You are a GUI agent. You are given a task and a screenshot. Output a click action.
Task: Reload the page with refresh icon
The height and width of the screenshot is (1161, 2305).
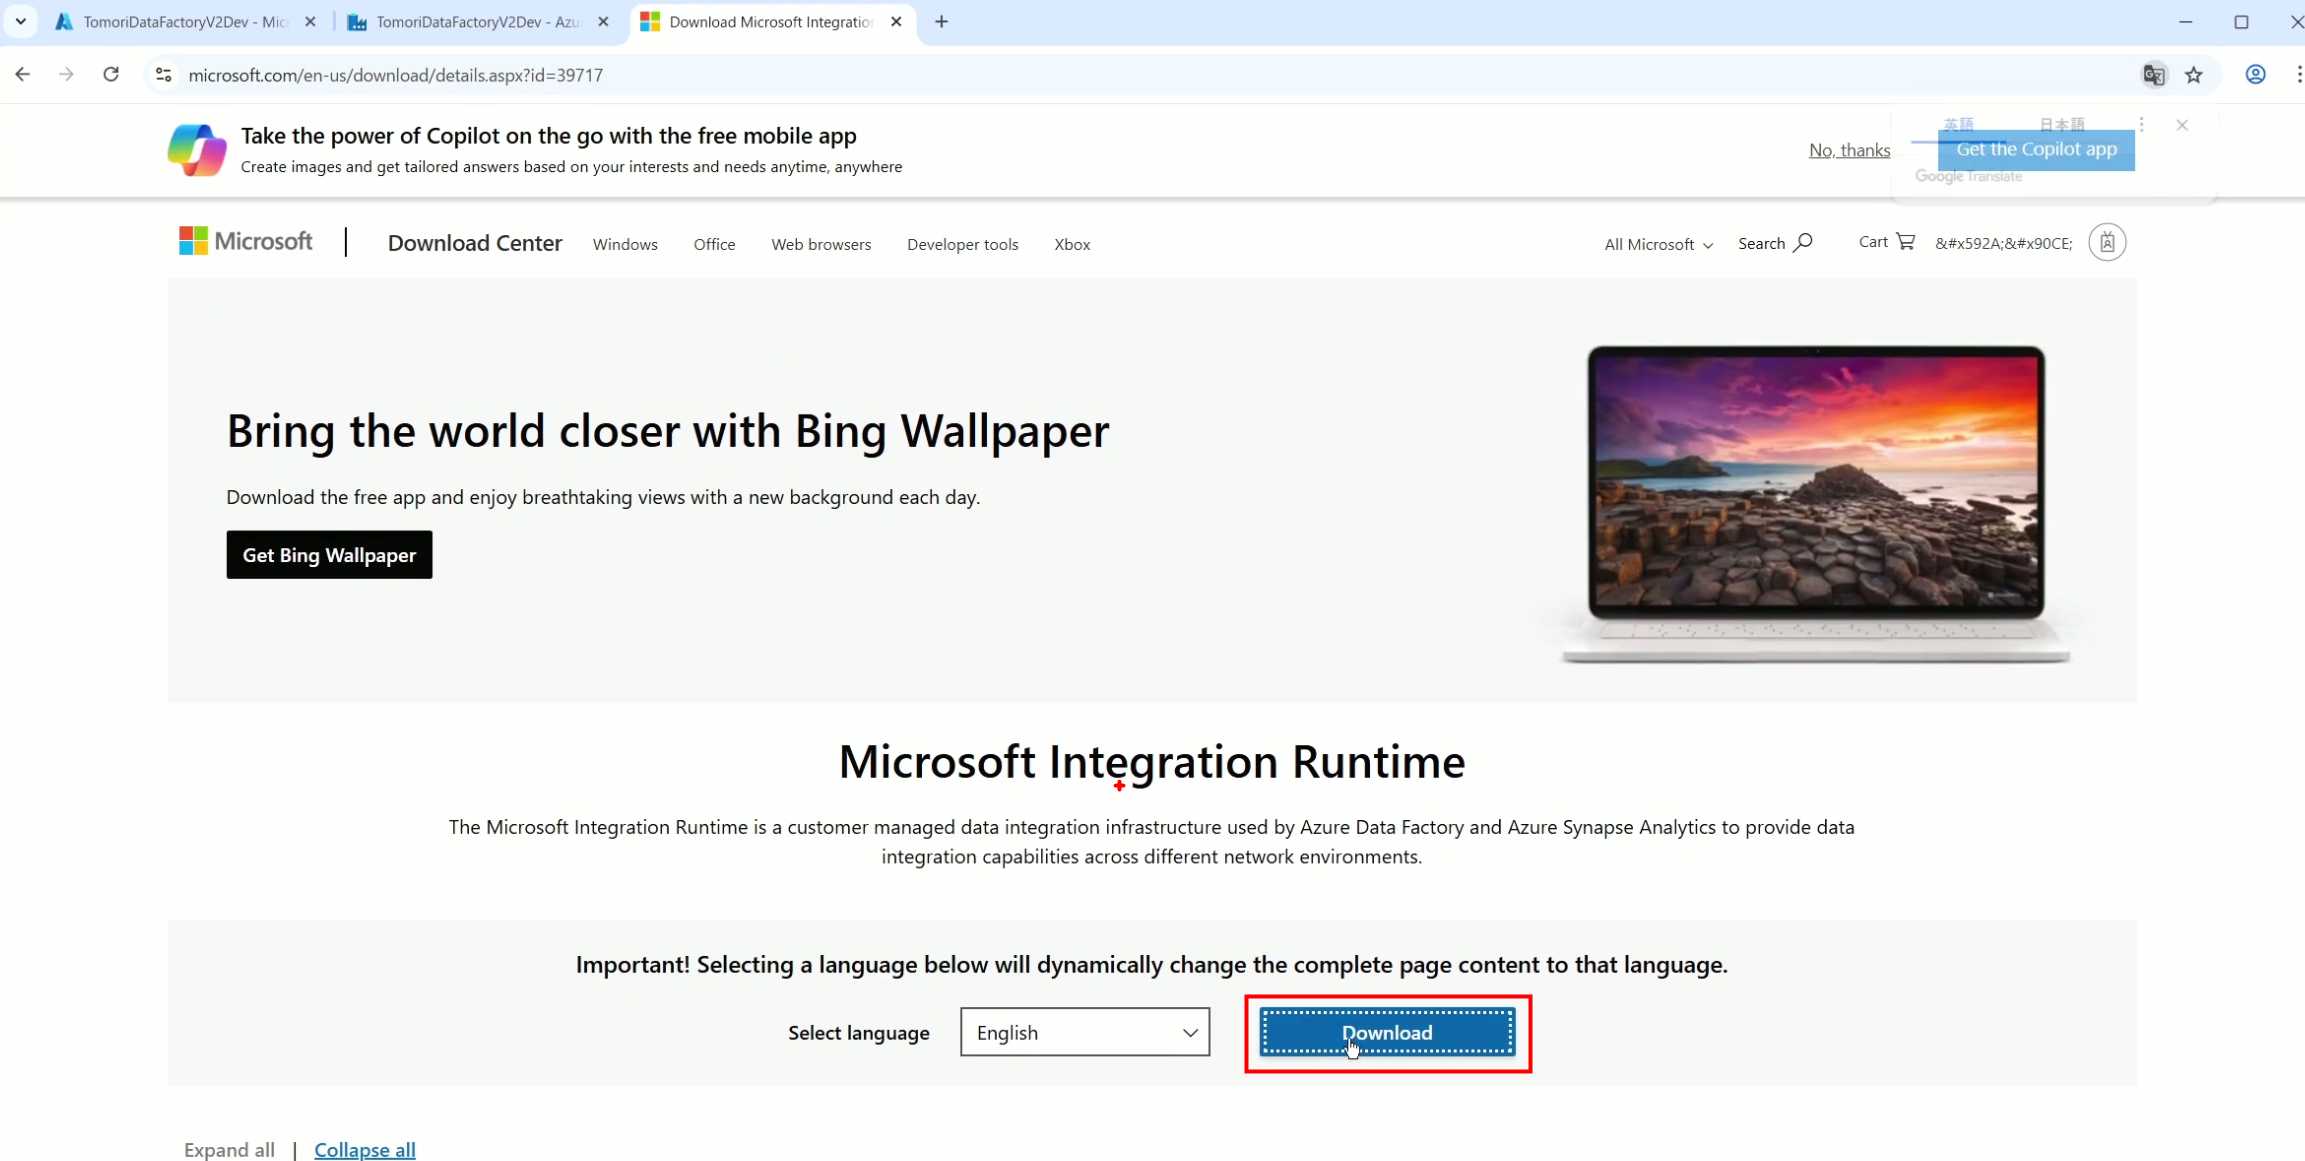coord(111,75)
